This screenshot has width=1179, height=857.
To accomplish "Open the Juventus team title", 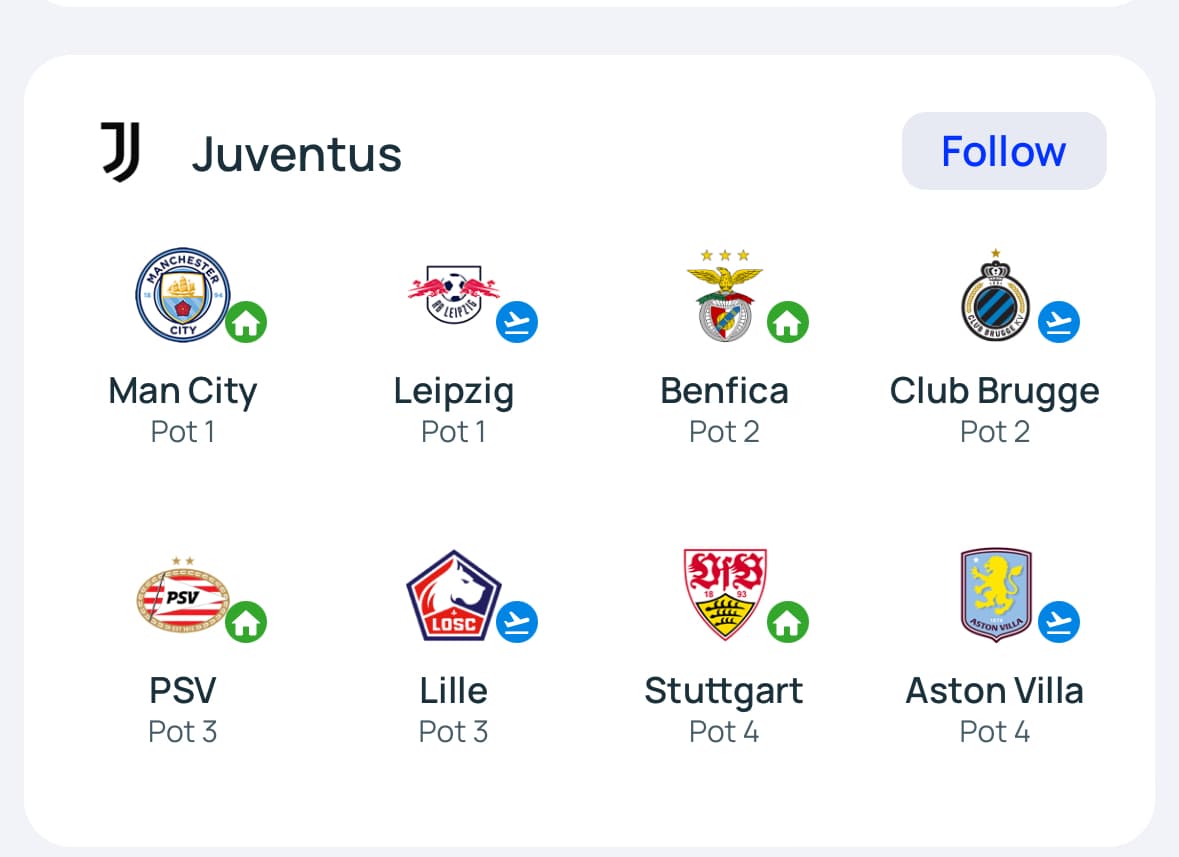I will [296, 154].
